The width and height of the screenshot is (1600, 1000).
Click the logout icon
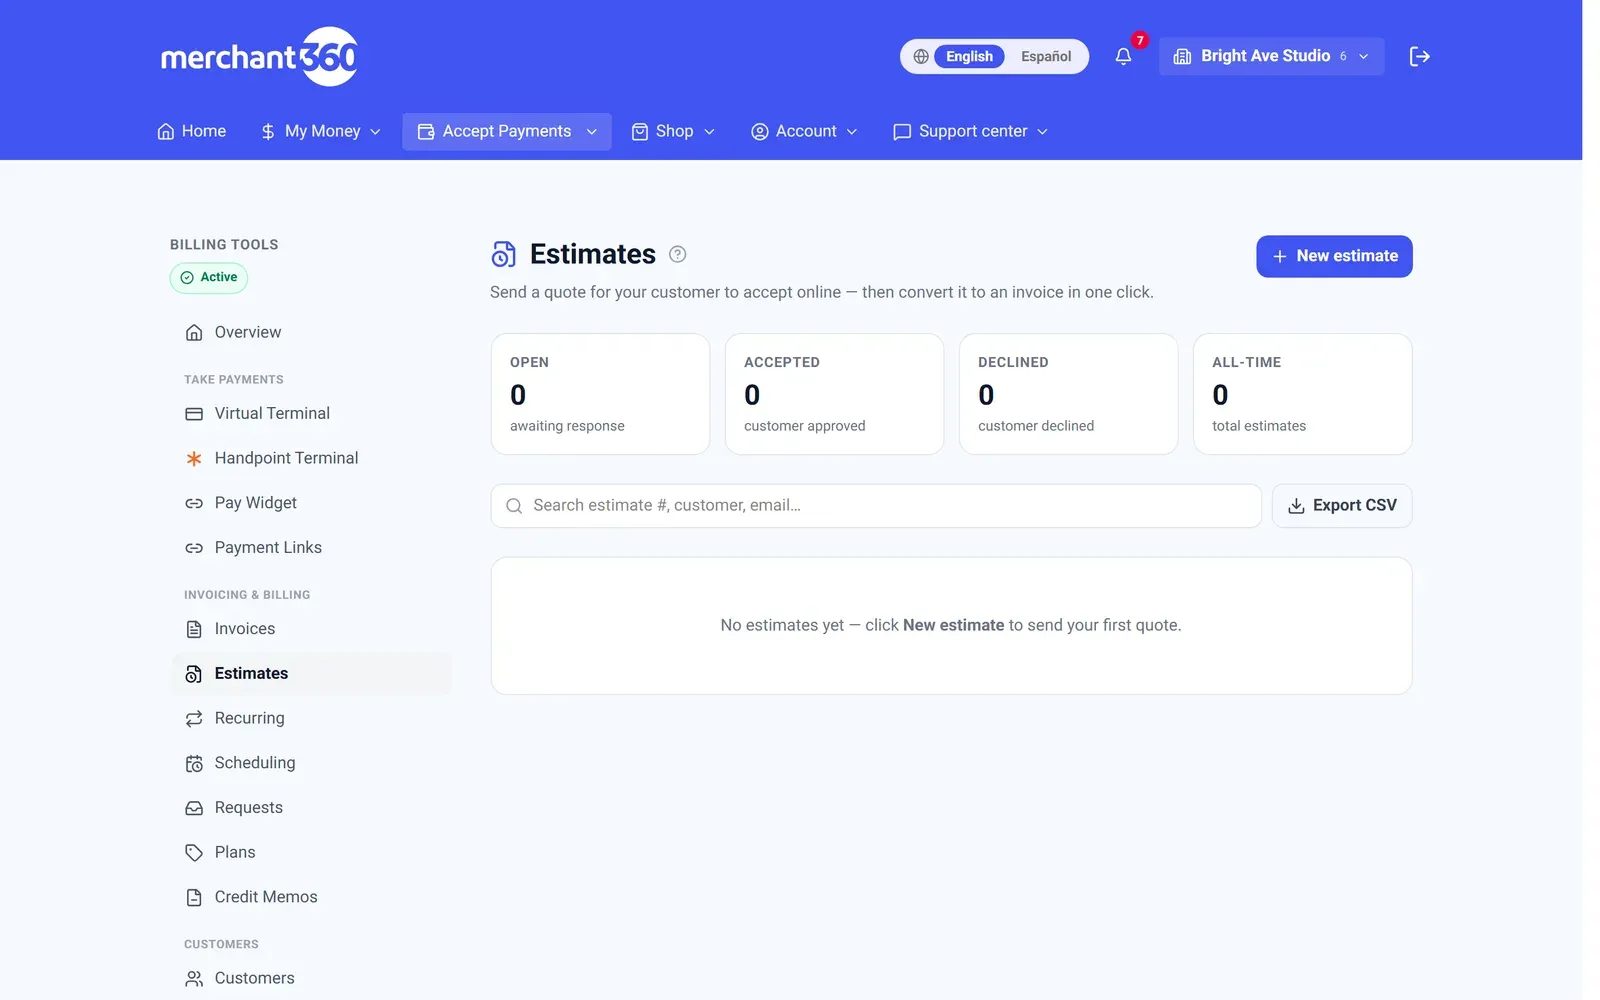[1419, 57]
